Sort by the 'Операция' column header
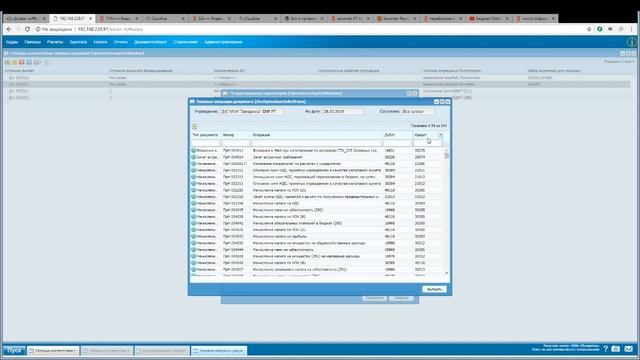The width and height of the screenshot is (640, 360). coord(317,135)
